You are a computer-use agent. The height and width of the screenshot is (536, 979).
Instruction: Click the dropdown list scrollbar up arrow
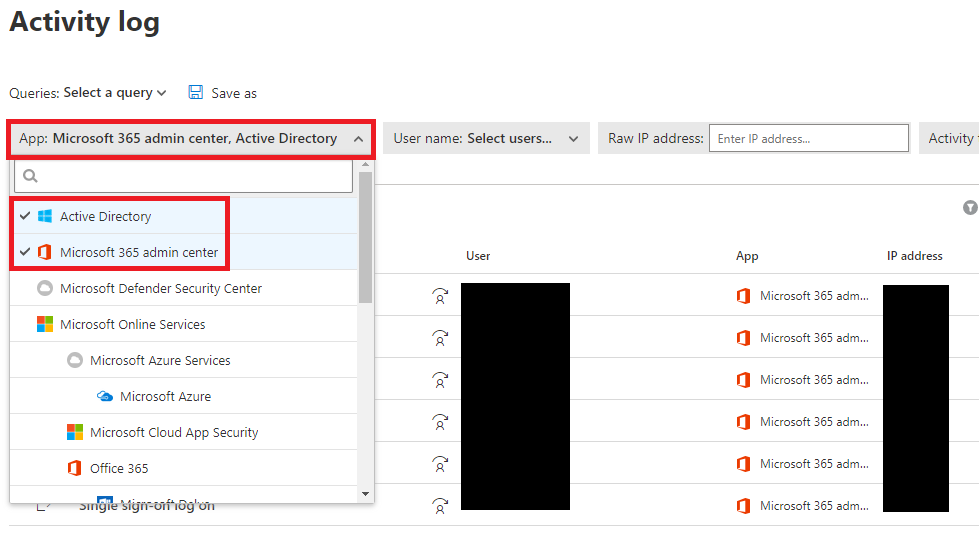(x=366, y=164)
